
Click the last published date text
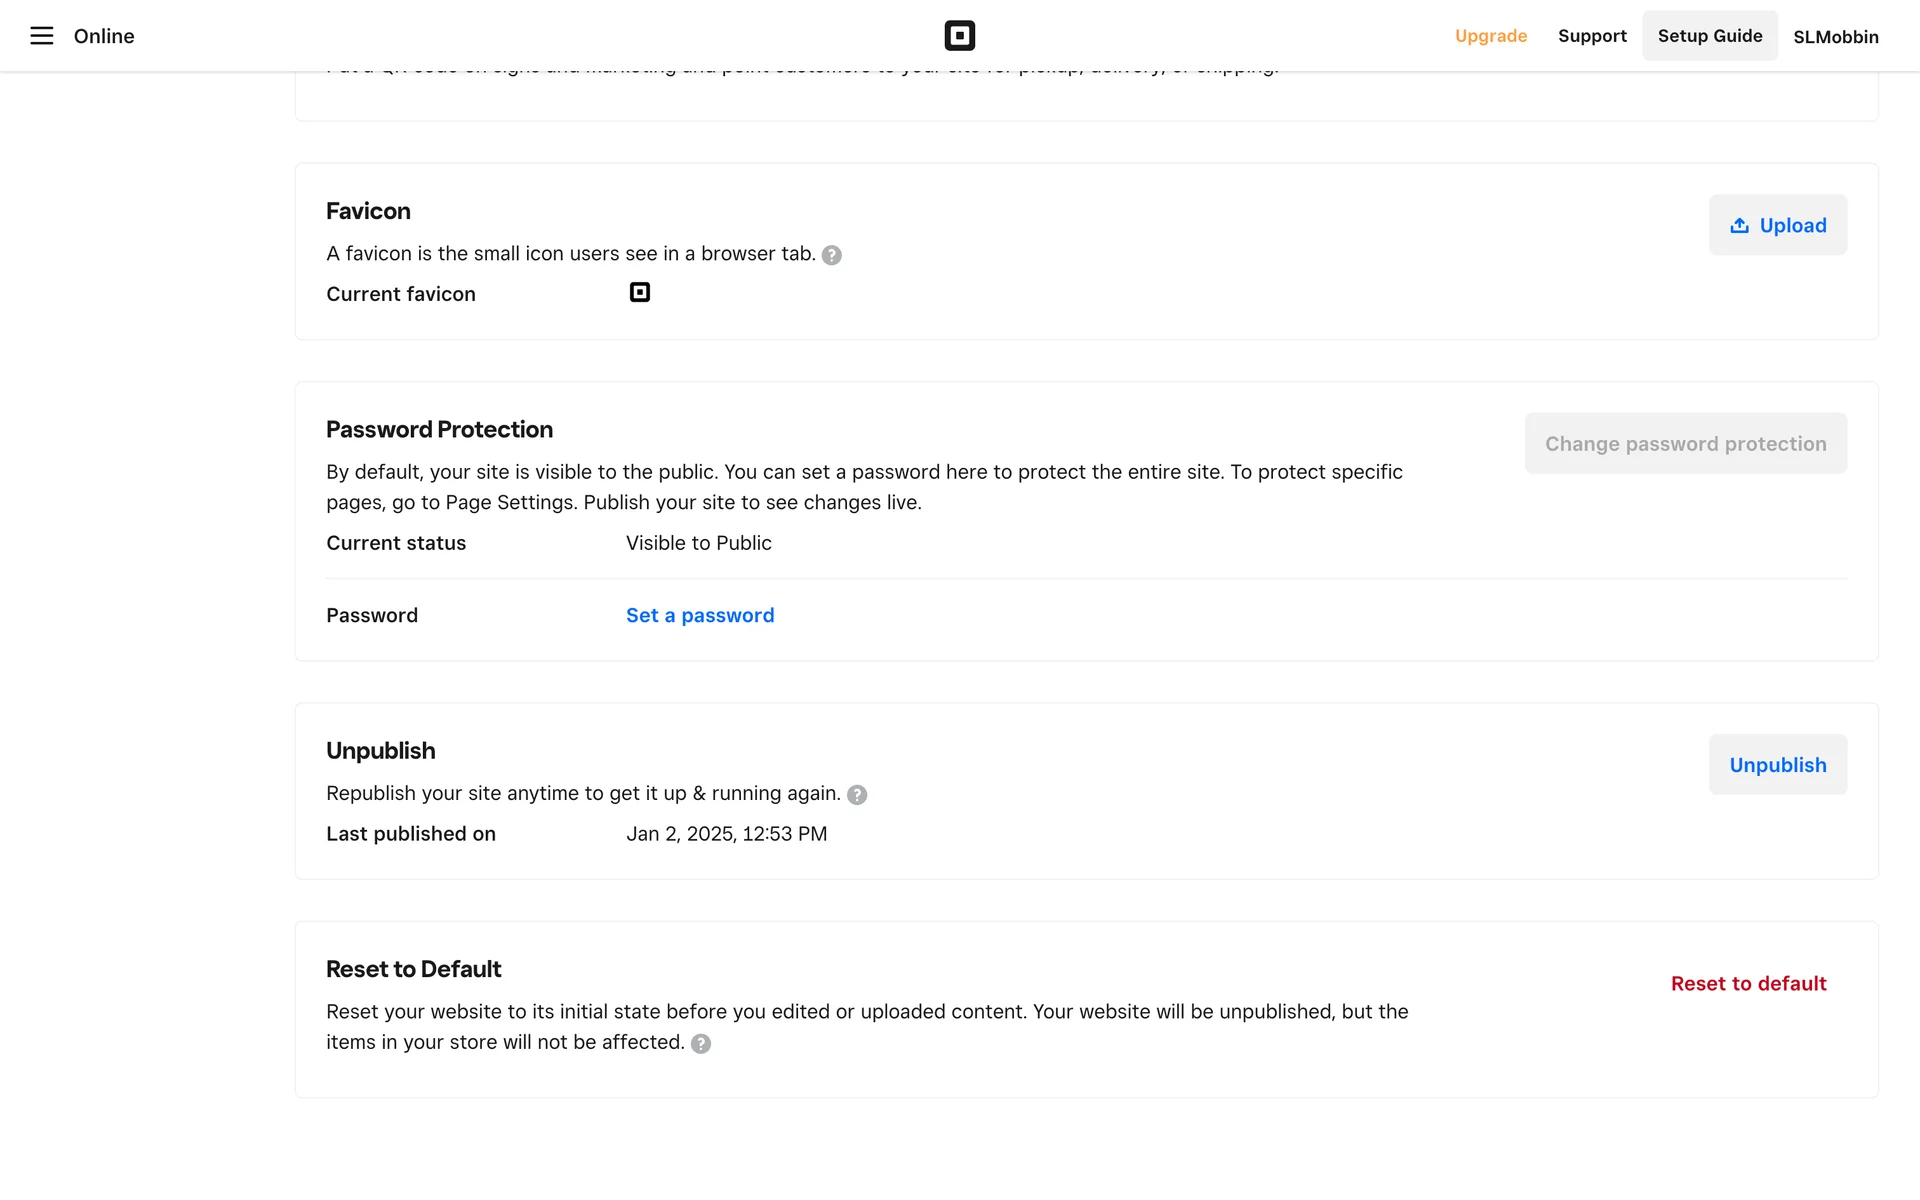(726, 834)
